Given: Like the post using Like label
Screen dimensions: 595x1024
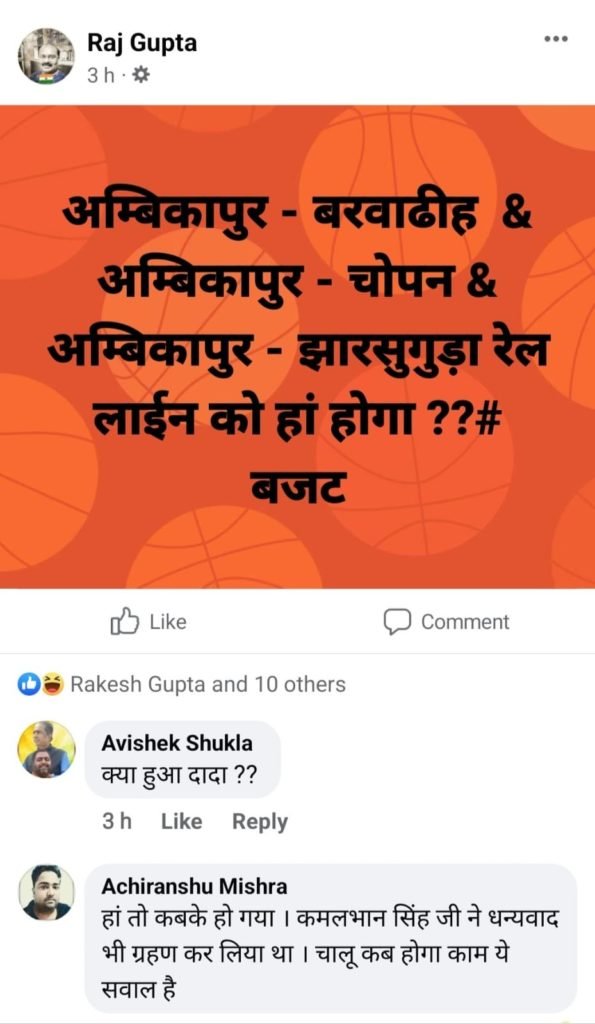Looking at the screenshot, I should tap(168, 622).
